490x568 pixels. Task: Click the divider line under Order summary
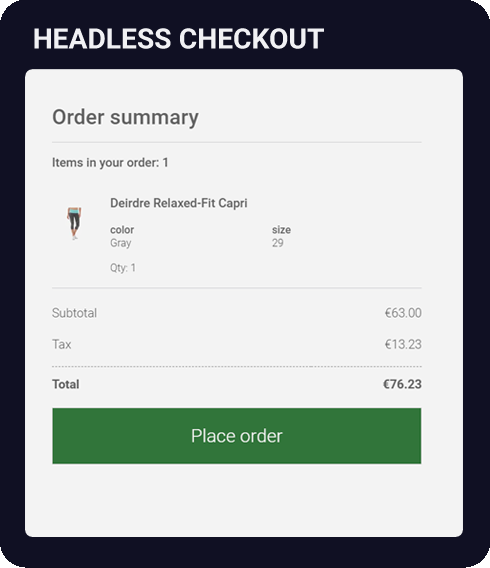coord(237,142)
